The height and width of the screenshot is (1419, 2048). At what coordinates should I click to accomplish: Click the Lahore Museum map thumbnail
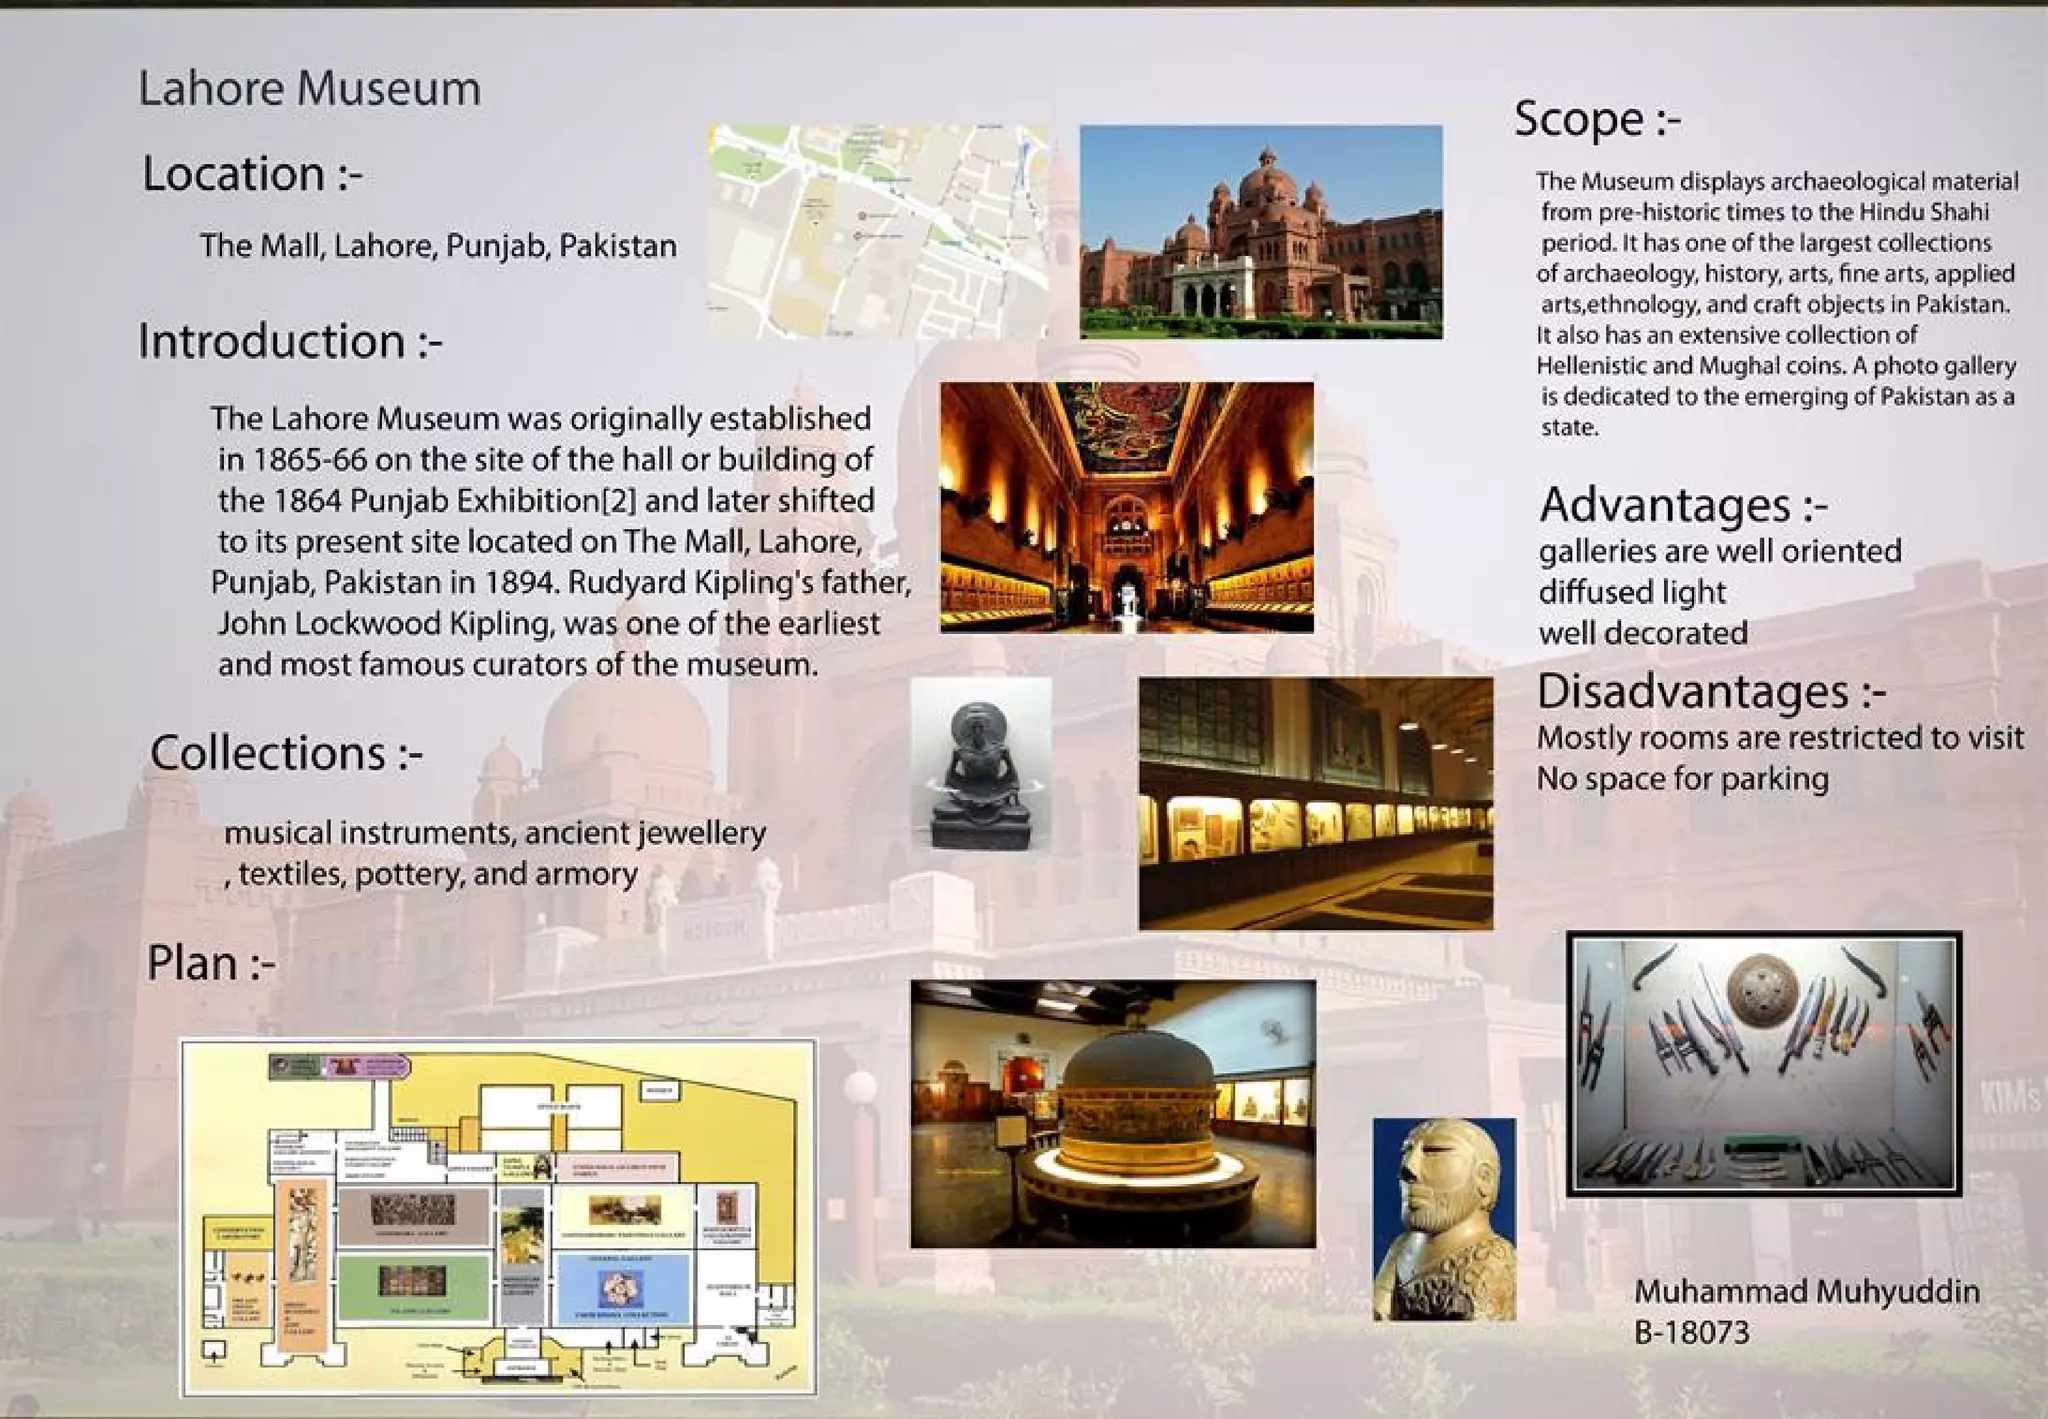878,231
